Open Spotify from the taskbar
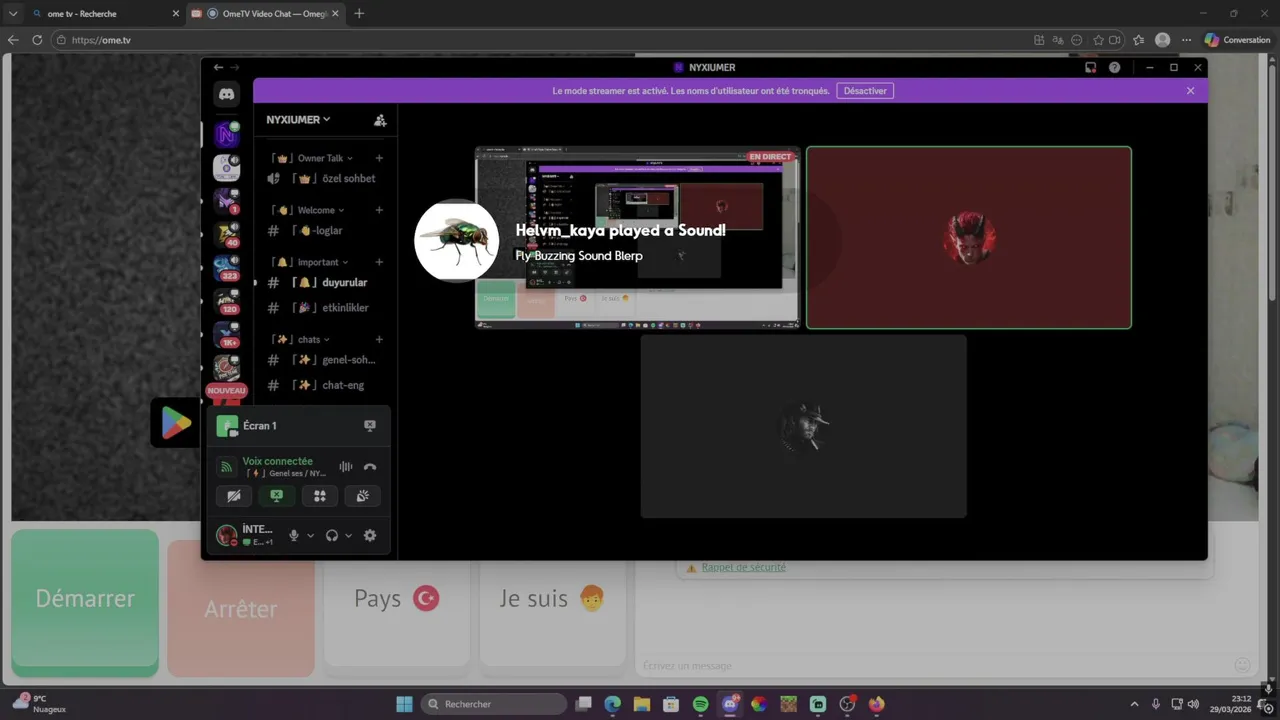The height and width of the screenshot is (720, 1280). click(700, 704)
